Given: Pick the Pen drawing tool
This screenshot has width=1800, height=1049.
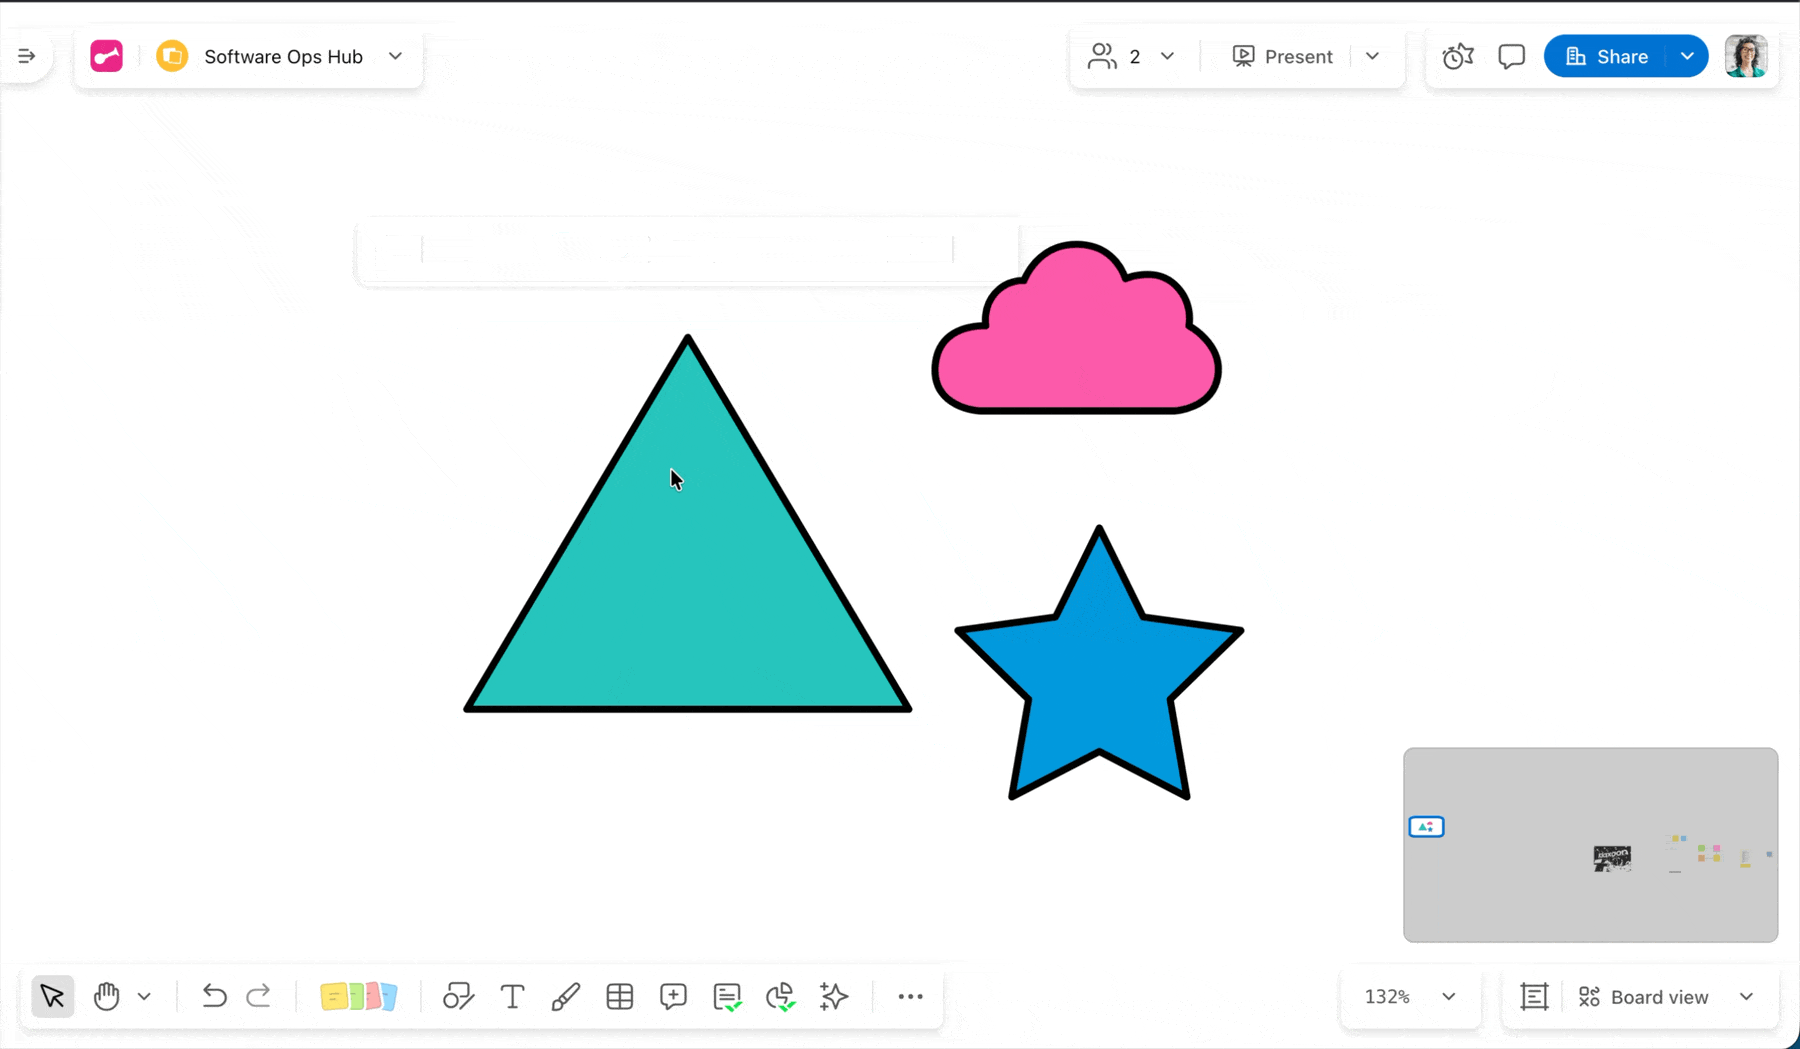Looking at the screenshot, I should pos(566,997).
